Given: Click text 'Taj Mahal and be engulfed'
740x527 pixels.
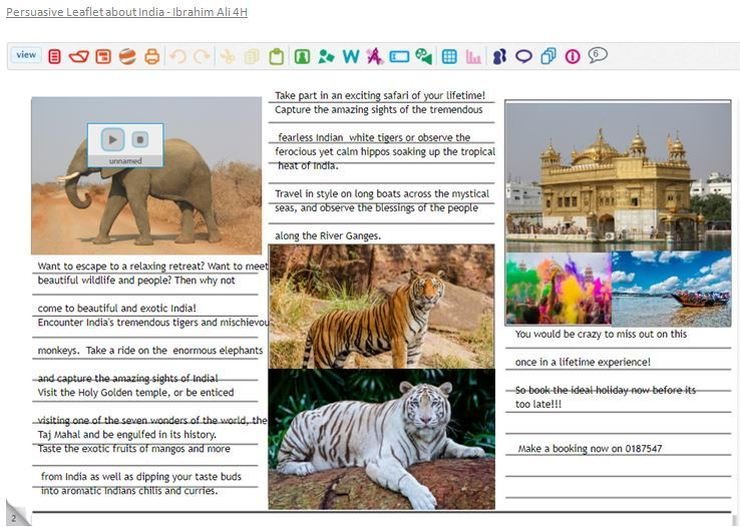Looking at the screenshot, I should tap(97, 434).
